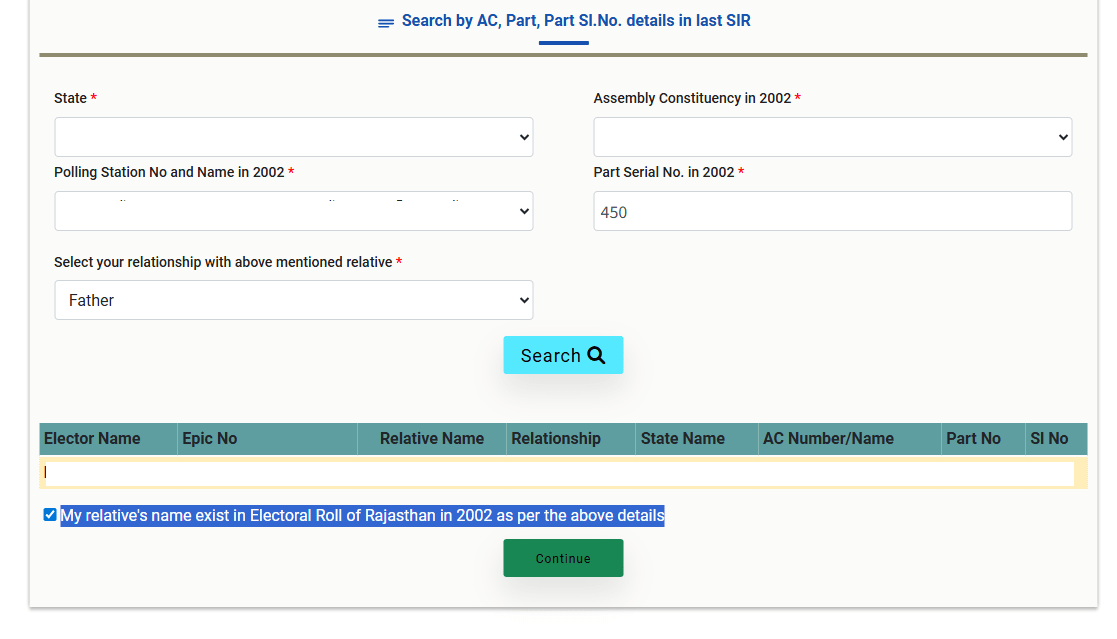The image size is (1117, 639).
Task: Choose the Relationship column header
Action: click(556, 439)
